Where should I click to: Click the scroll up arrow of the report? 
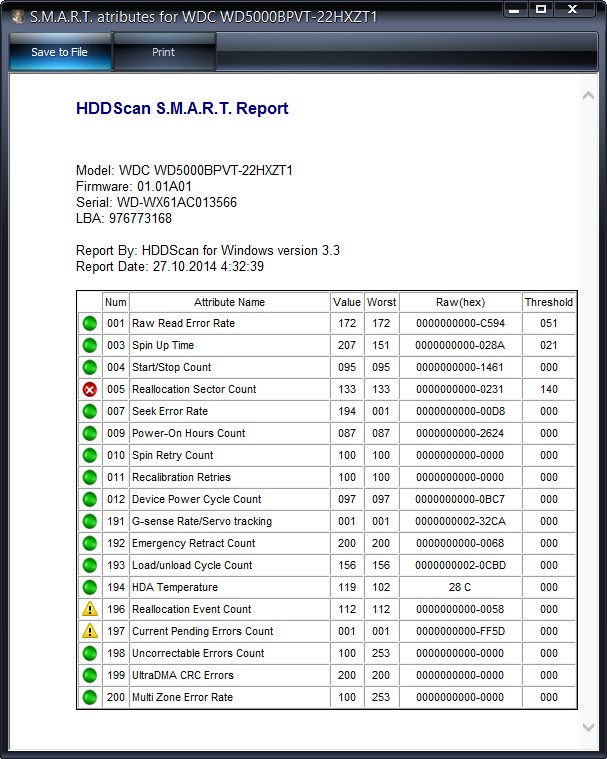588,95
